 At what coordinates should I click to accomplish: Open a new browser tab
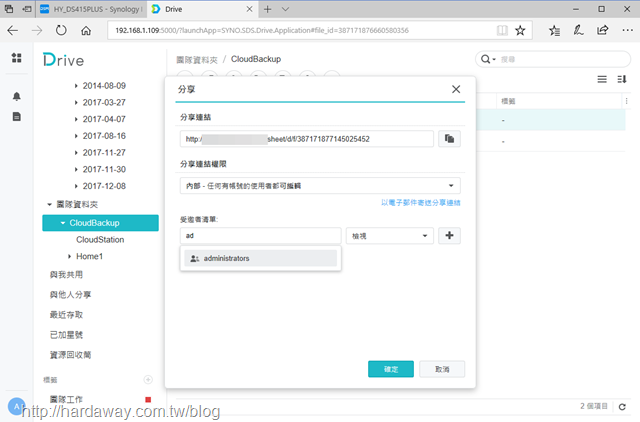pyautogui.click(x=267, y=9)
